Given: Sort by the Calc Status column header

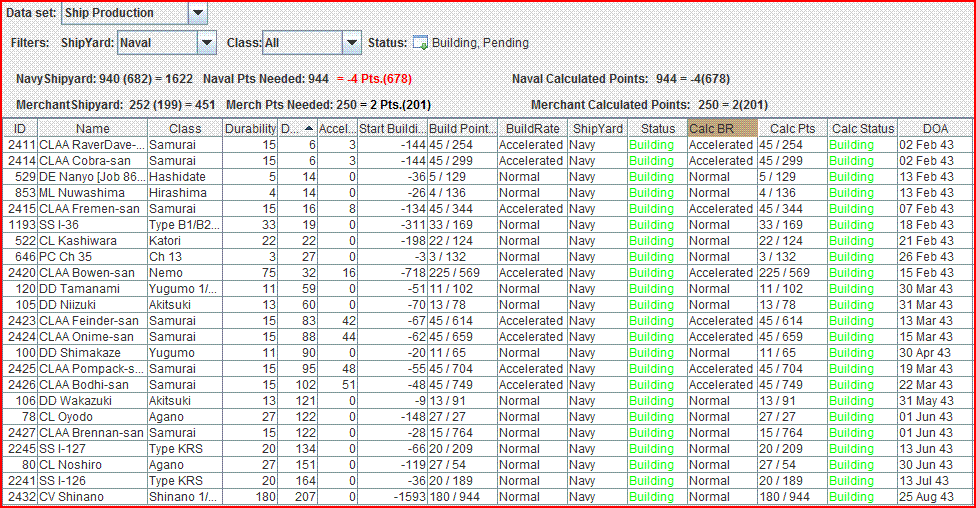Looking at the screenshot, I should point(863,129).
